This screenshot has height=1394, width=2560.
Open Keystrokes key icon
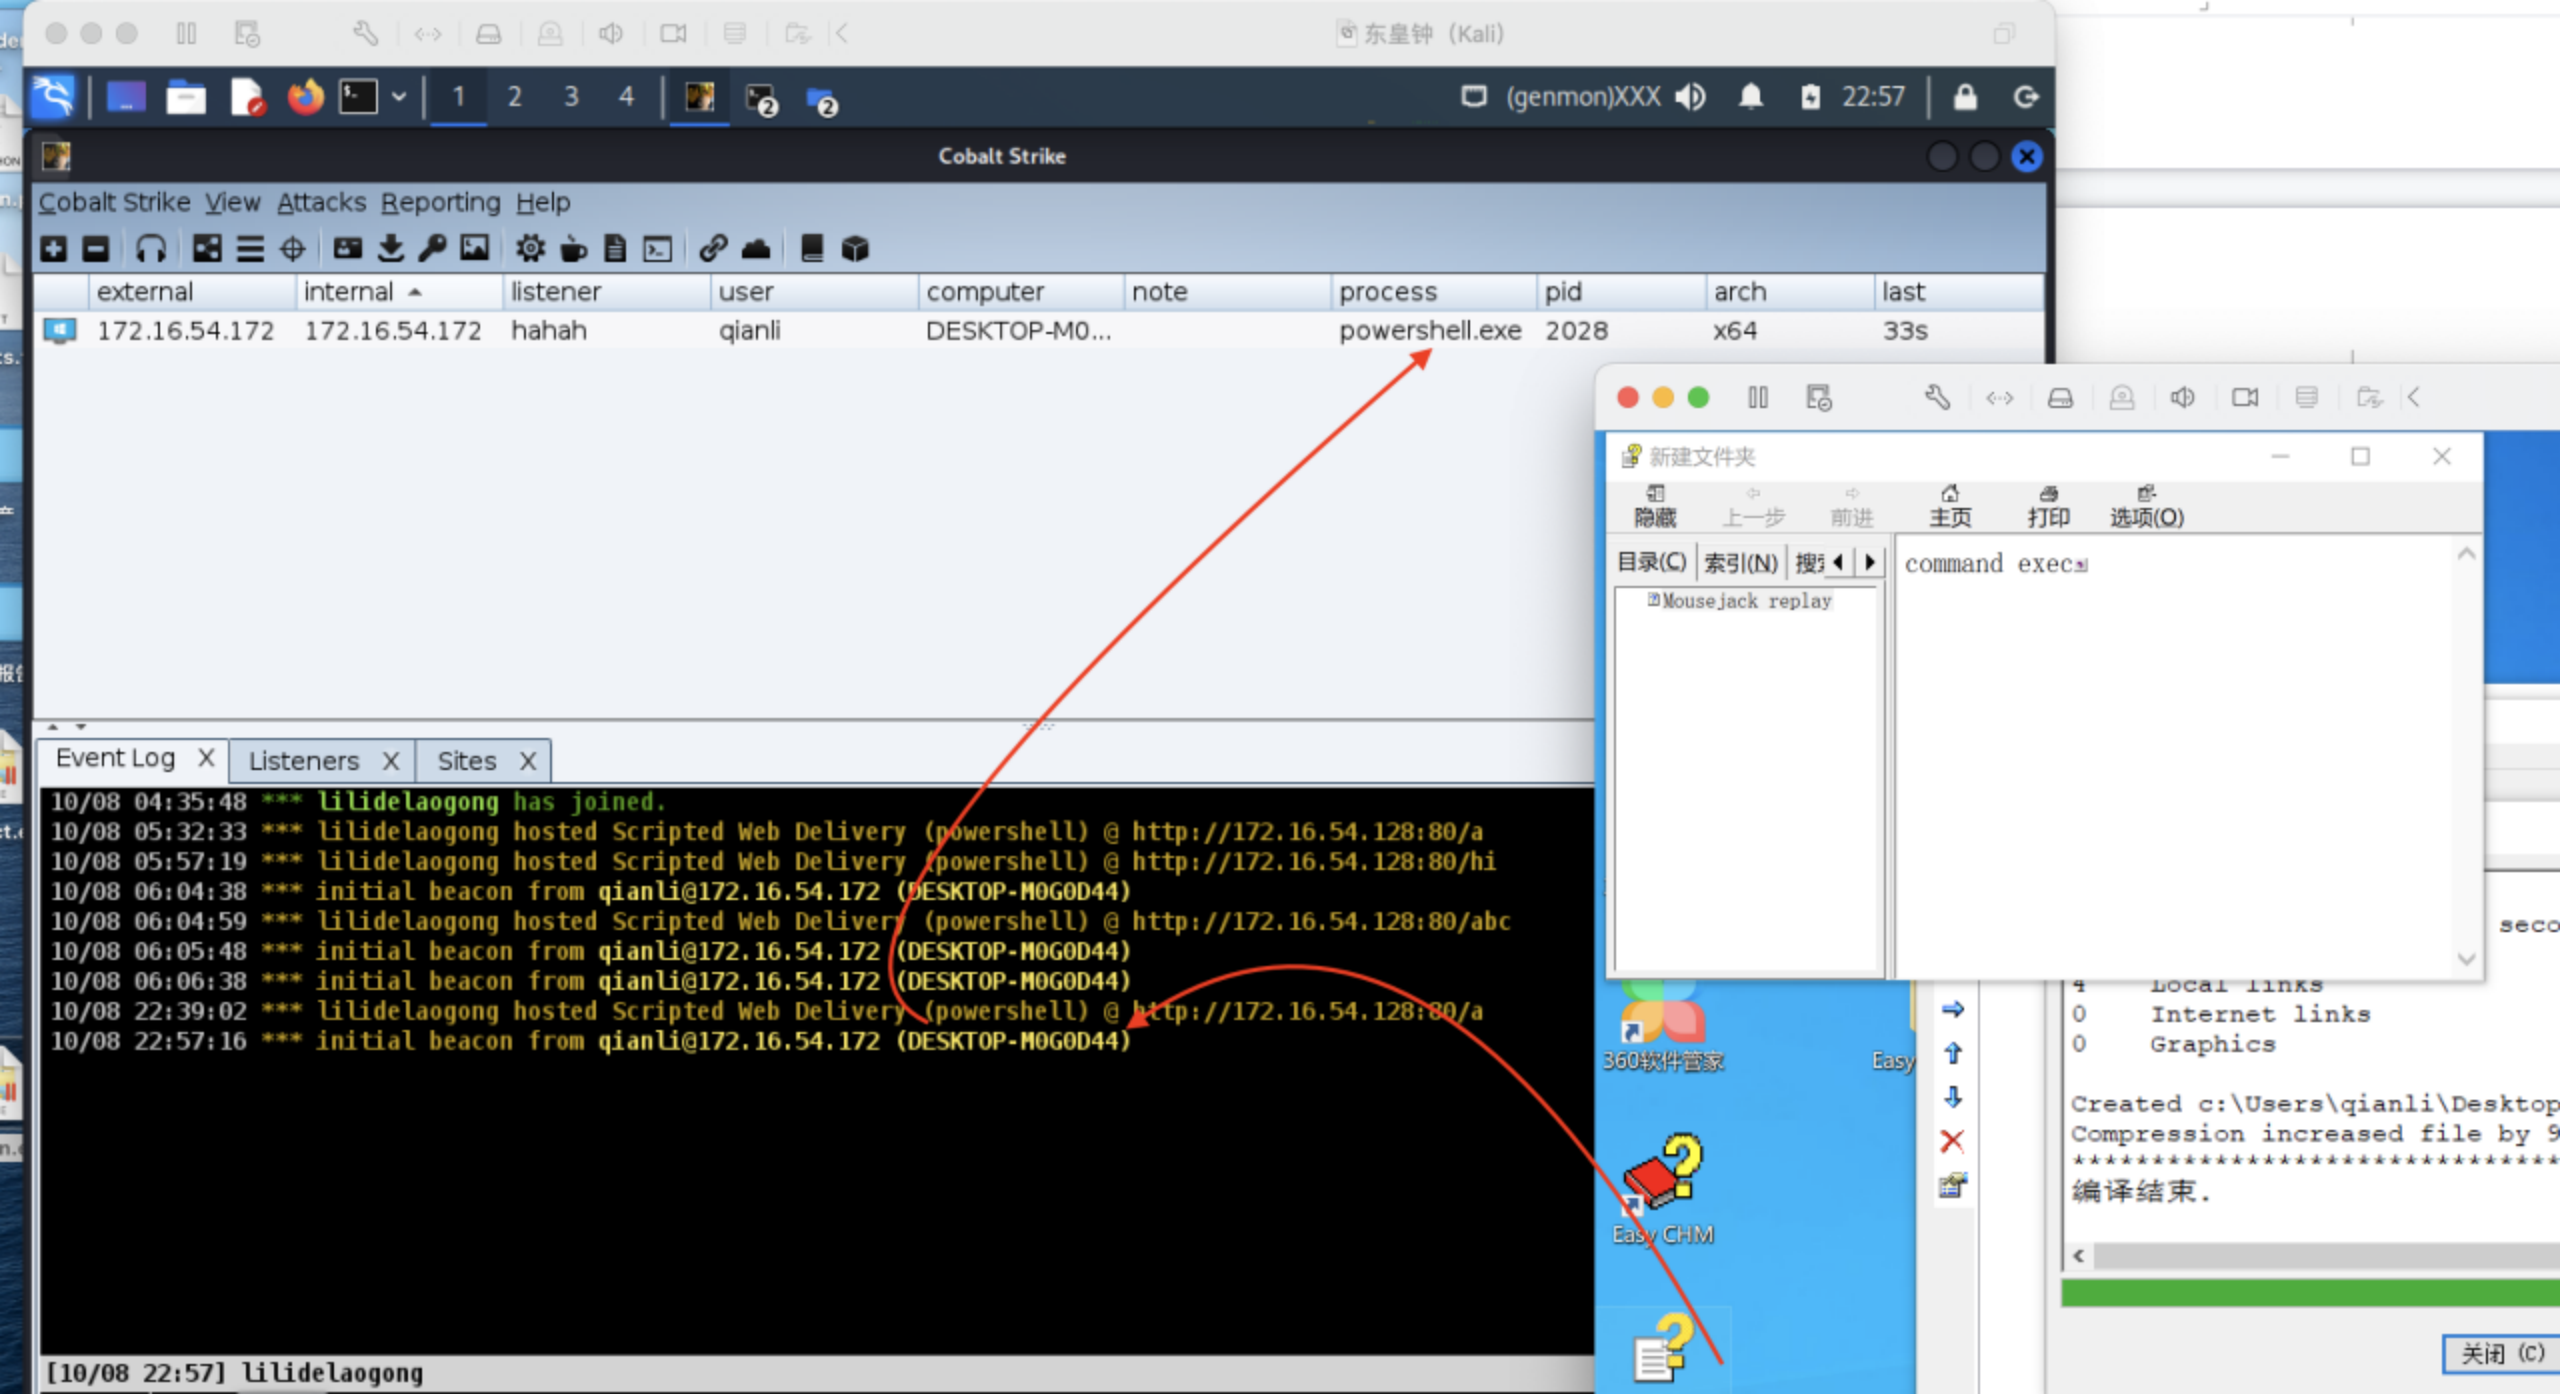tap(432, 249)
